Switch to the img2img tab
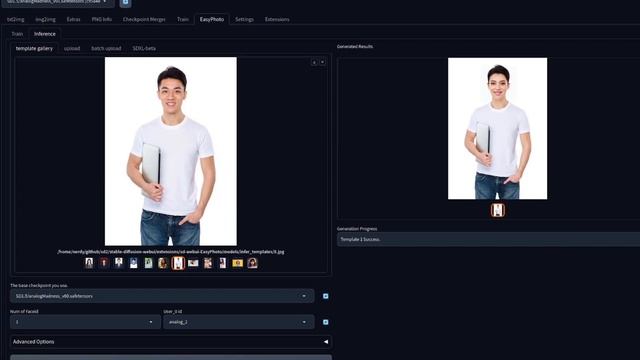This screenshot has height=360, width=640. coord(45,19)
